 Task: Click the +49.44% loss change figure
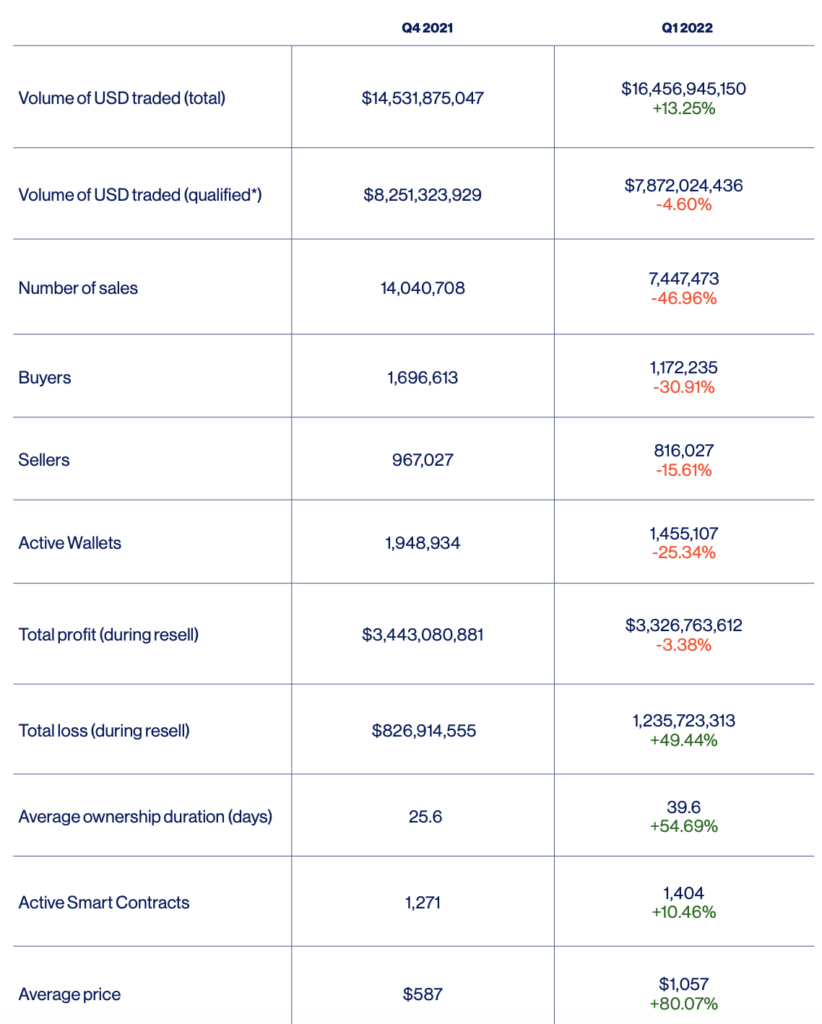684,741
